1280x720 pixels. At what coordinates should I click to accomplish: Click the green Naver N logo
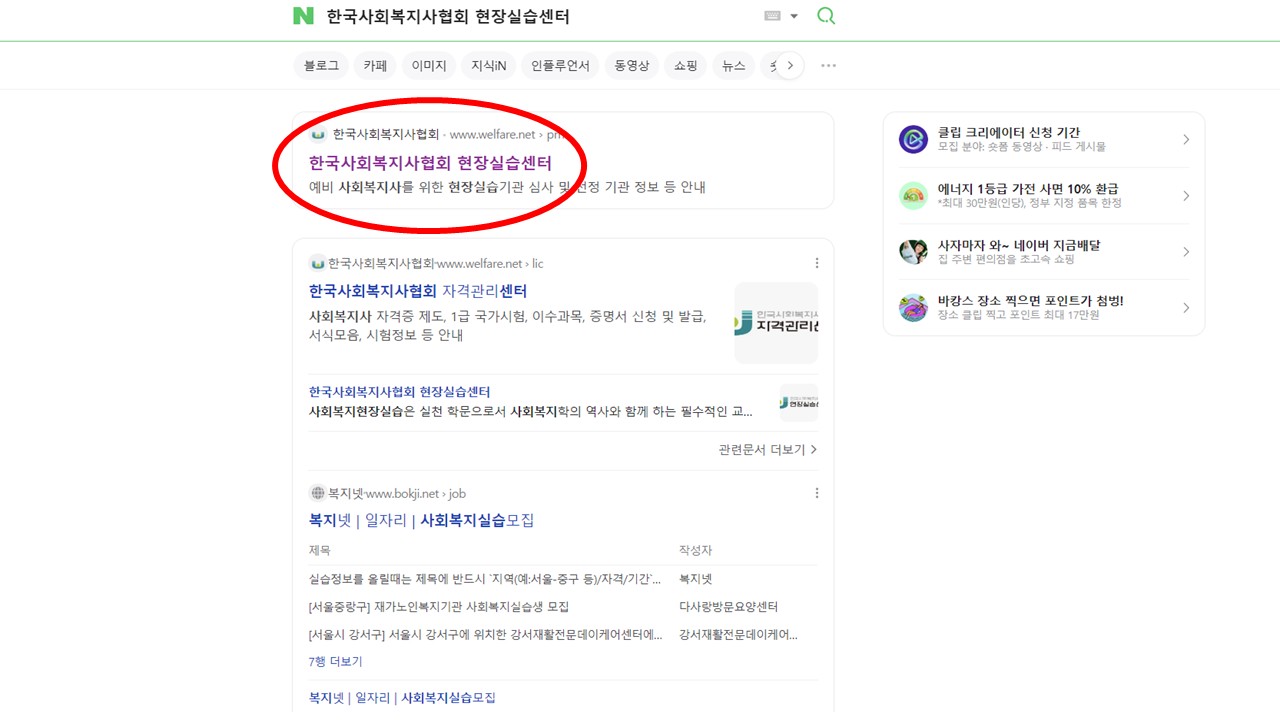[303, 16]
